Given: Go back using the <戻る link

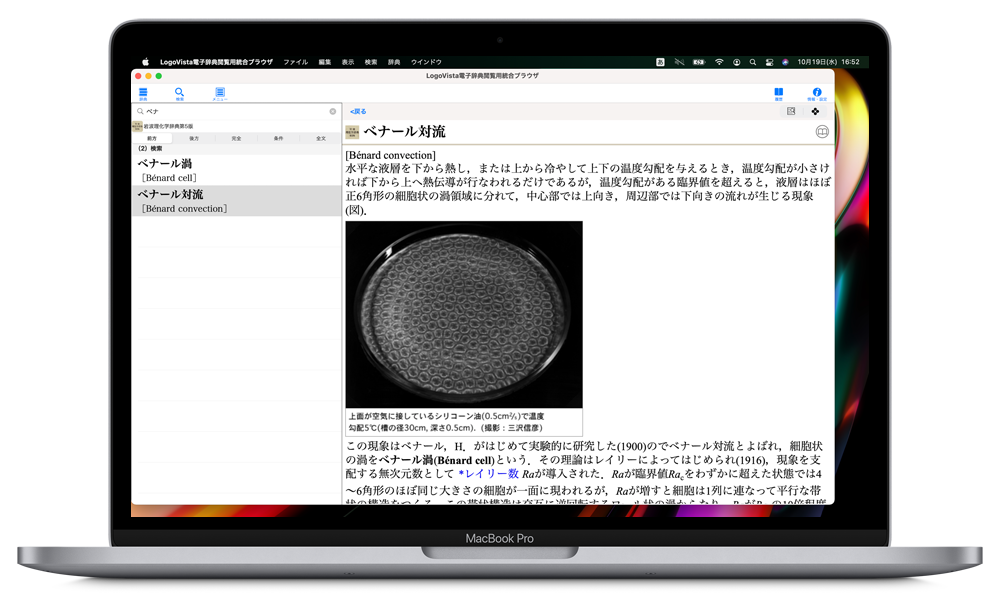Looking at the screenshot, I should [358, 112].
